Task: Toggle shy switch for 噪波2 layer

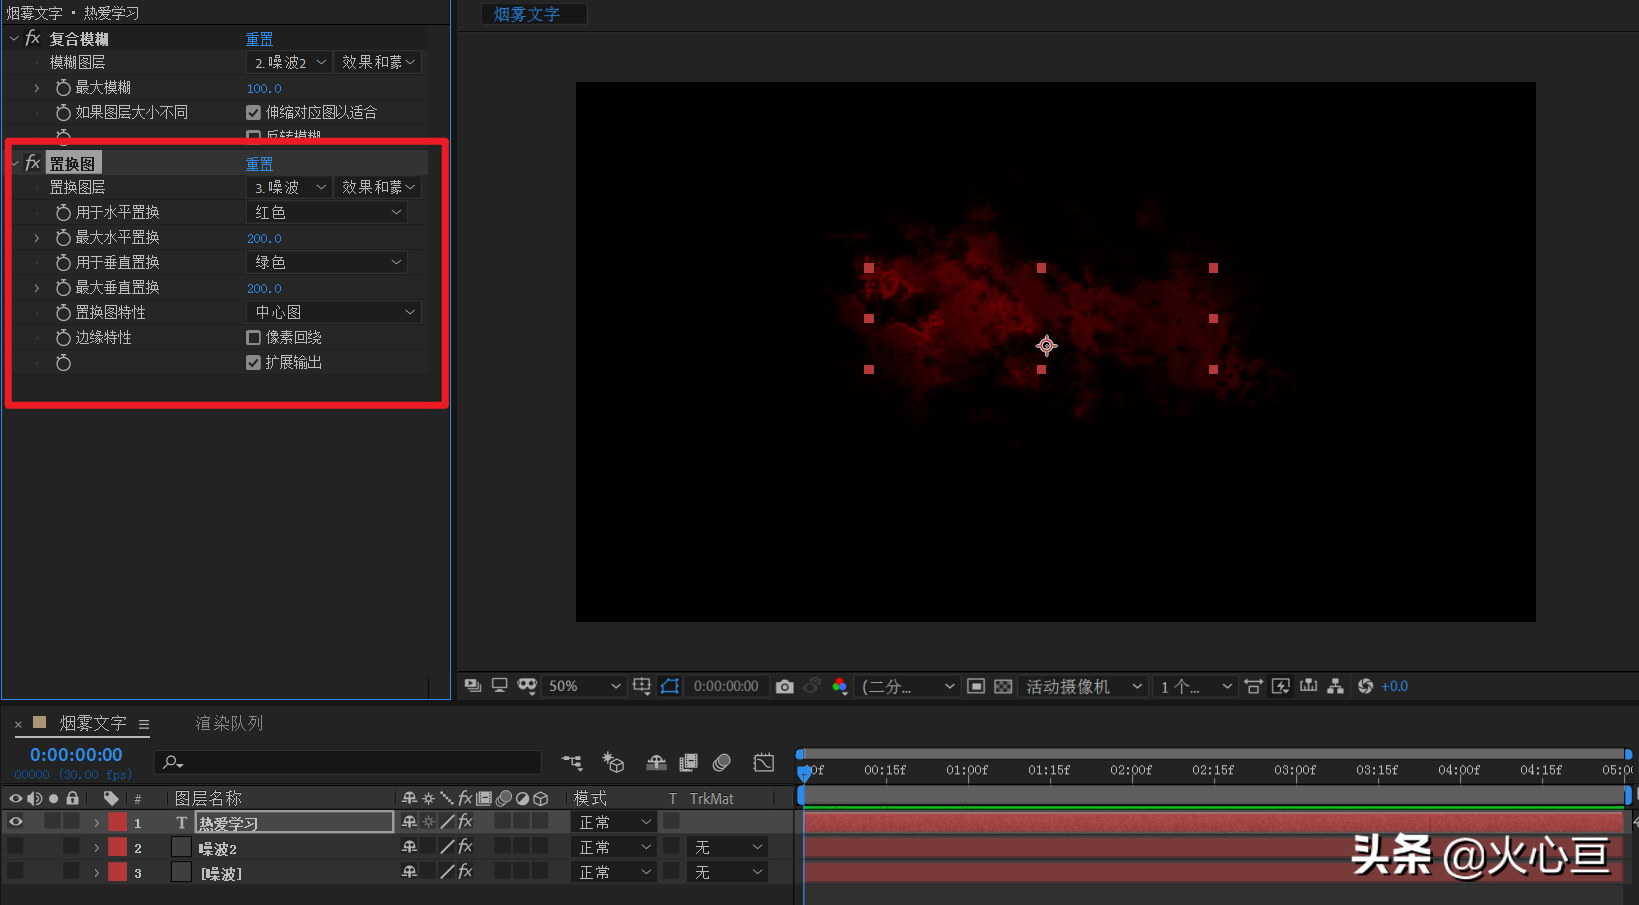Action: (409, 847)
